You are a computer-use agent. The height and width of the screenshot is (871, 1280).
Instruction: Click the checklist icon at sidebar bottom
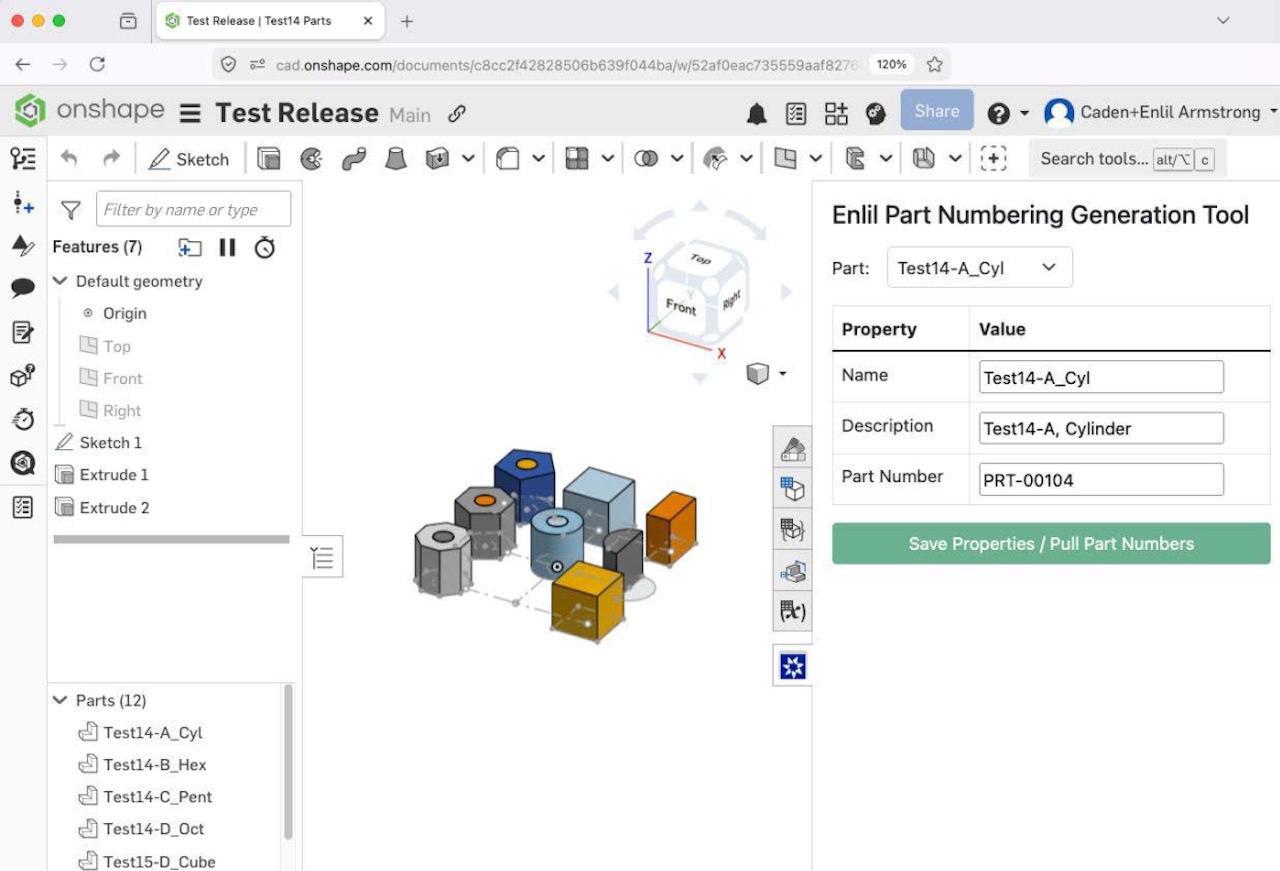click(x=23, y=507)
